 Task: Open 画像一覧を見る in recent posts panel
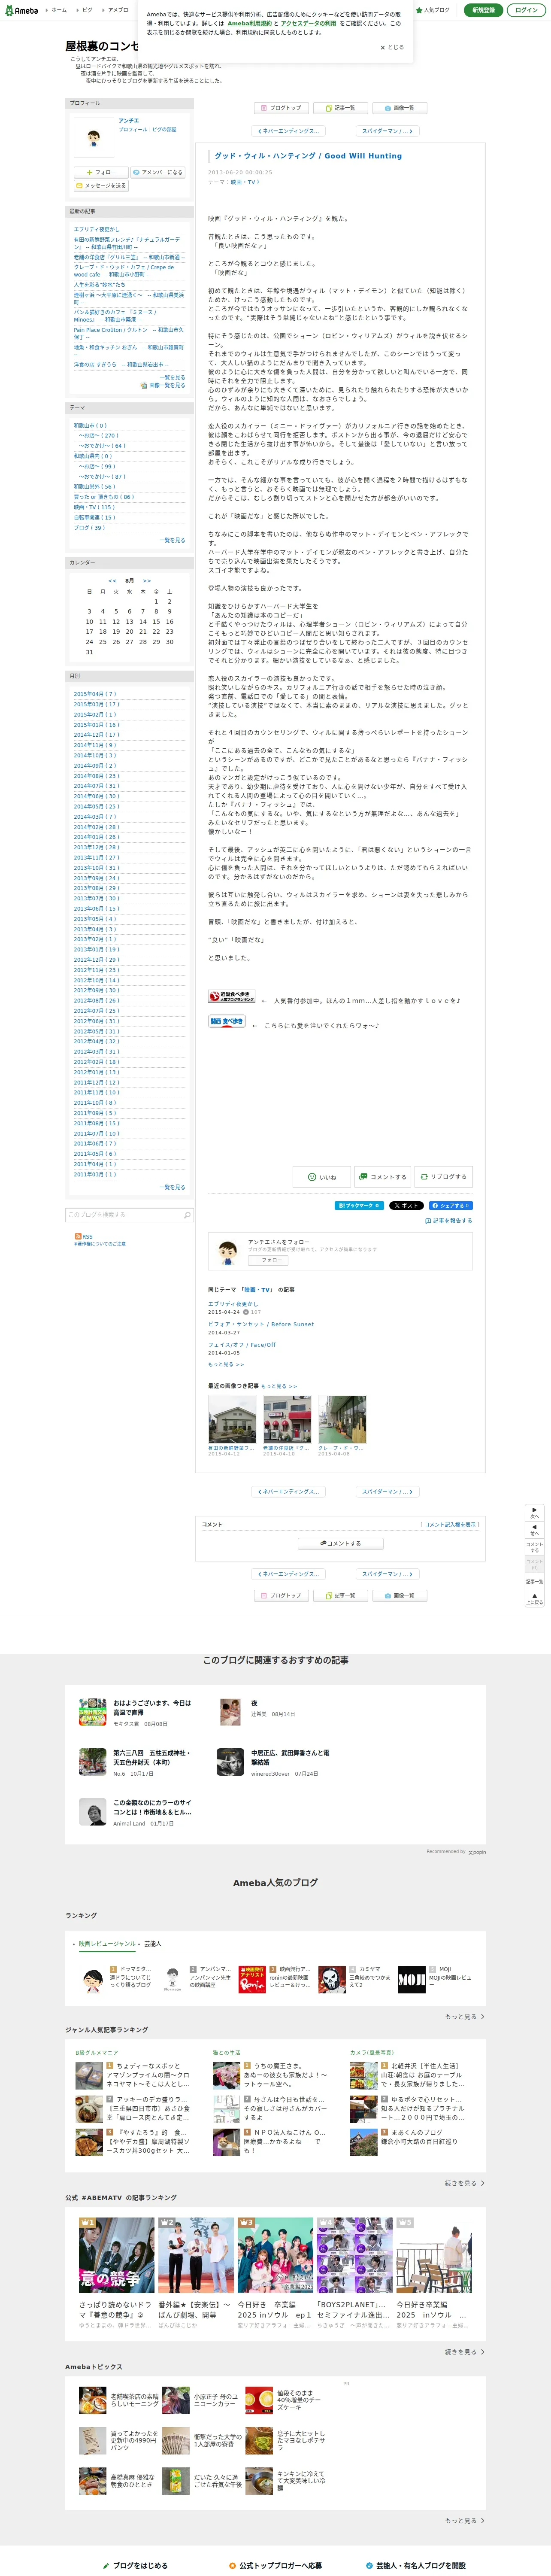click(x=166, y=385)
